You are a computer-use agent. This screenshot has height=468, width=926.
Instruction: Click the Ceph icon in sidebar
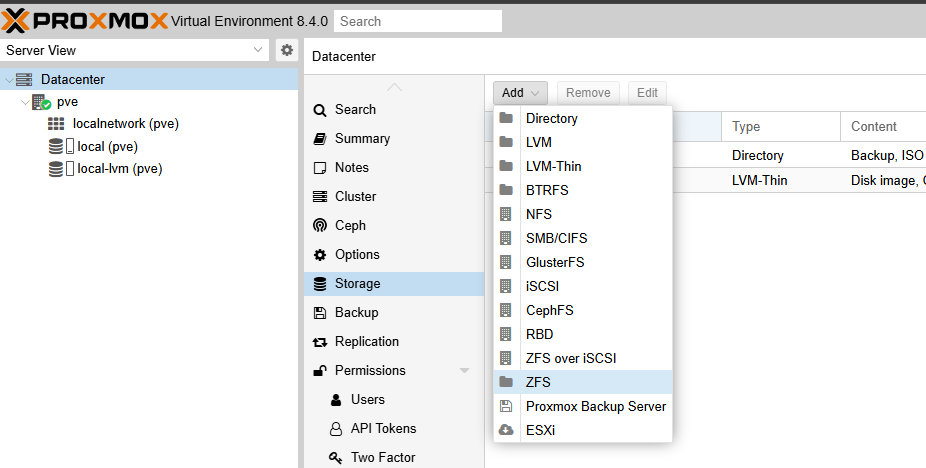pos(320,226)
